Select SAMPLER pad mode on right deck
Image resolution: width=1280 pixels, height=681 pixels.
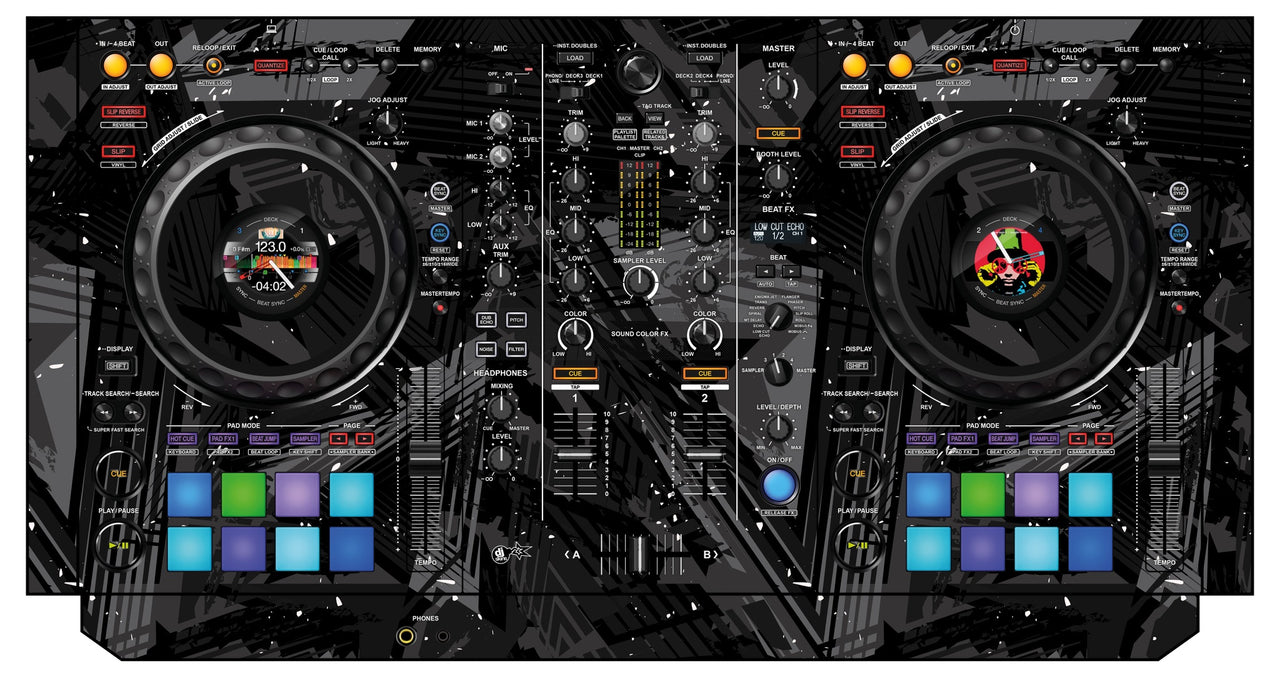[1043, 438]
